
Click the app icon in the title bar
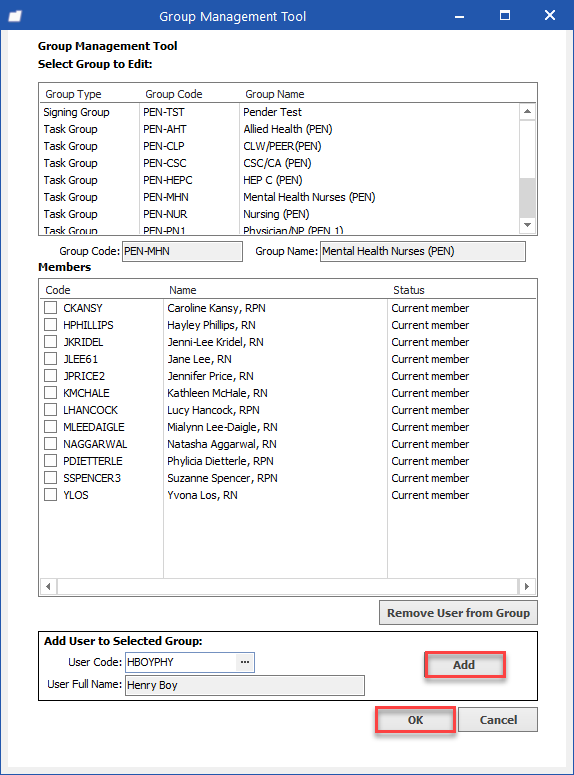point(15,16)
